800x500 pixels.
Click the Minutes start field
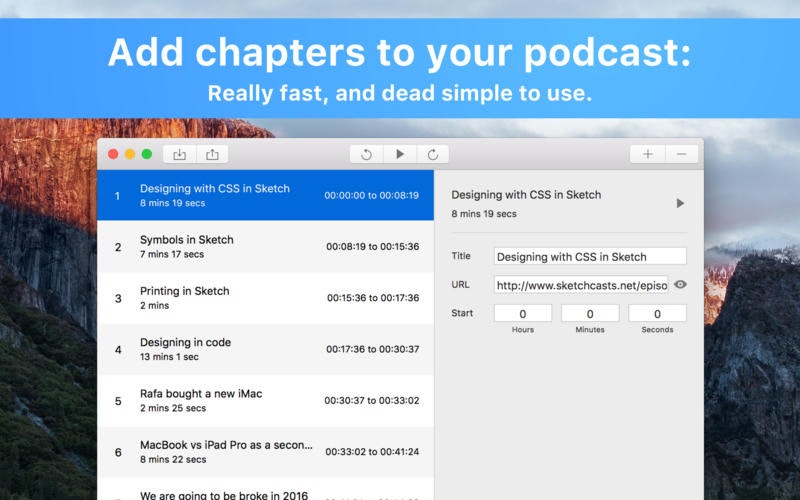(x=590, y=313)
